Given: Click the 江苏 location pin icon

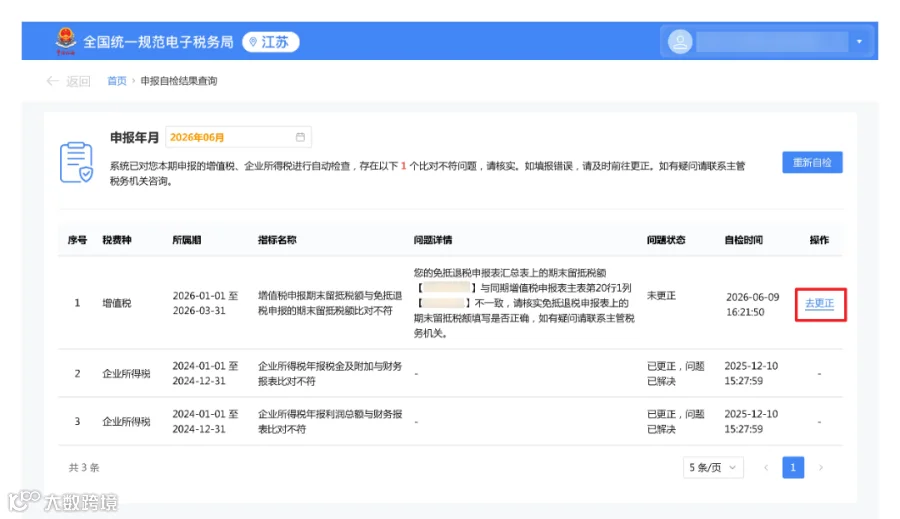Looking at the screenshot, I should [x=253, y=42].
